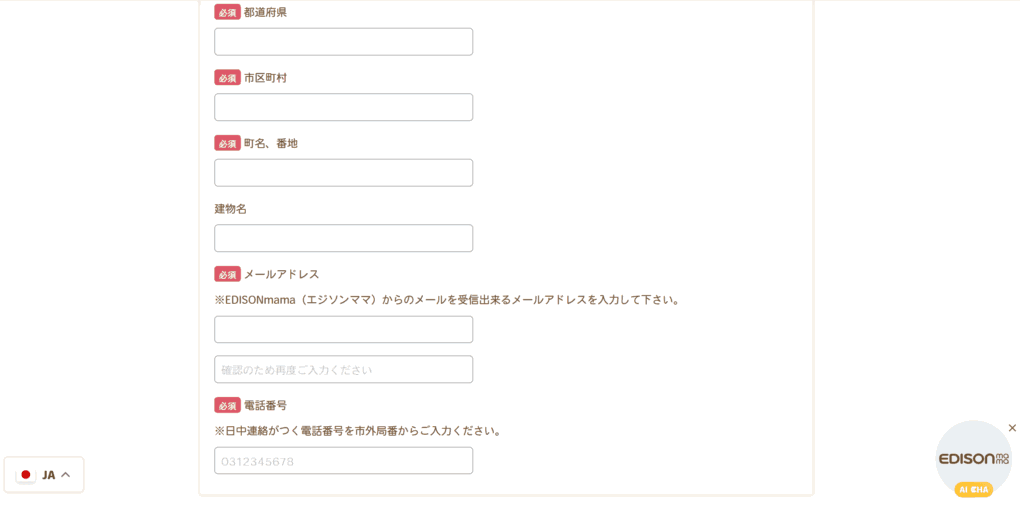Click the メールアドレス input field
Image resolution: width=1024 pixels, height=505 pixels.
tap(344, 330)
